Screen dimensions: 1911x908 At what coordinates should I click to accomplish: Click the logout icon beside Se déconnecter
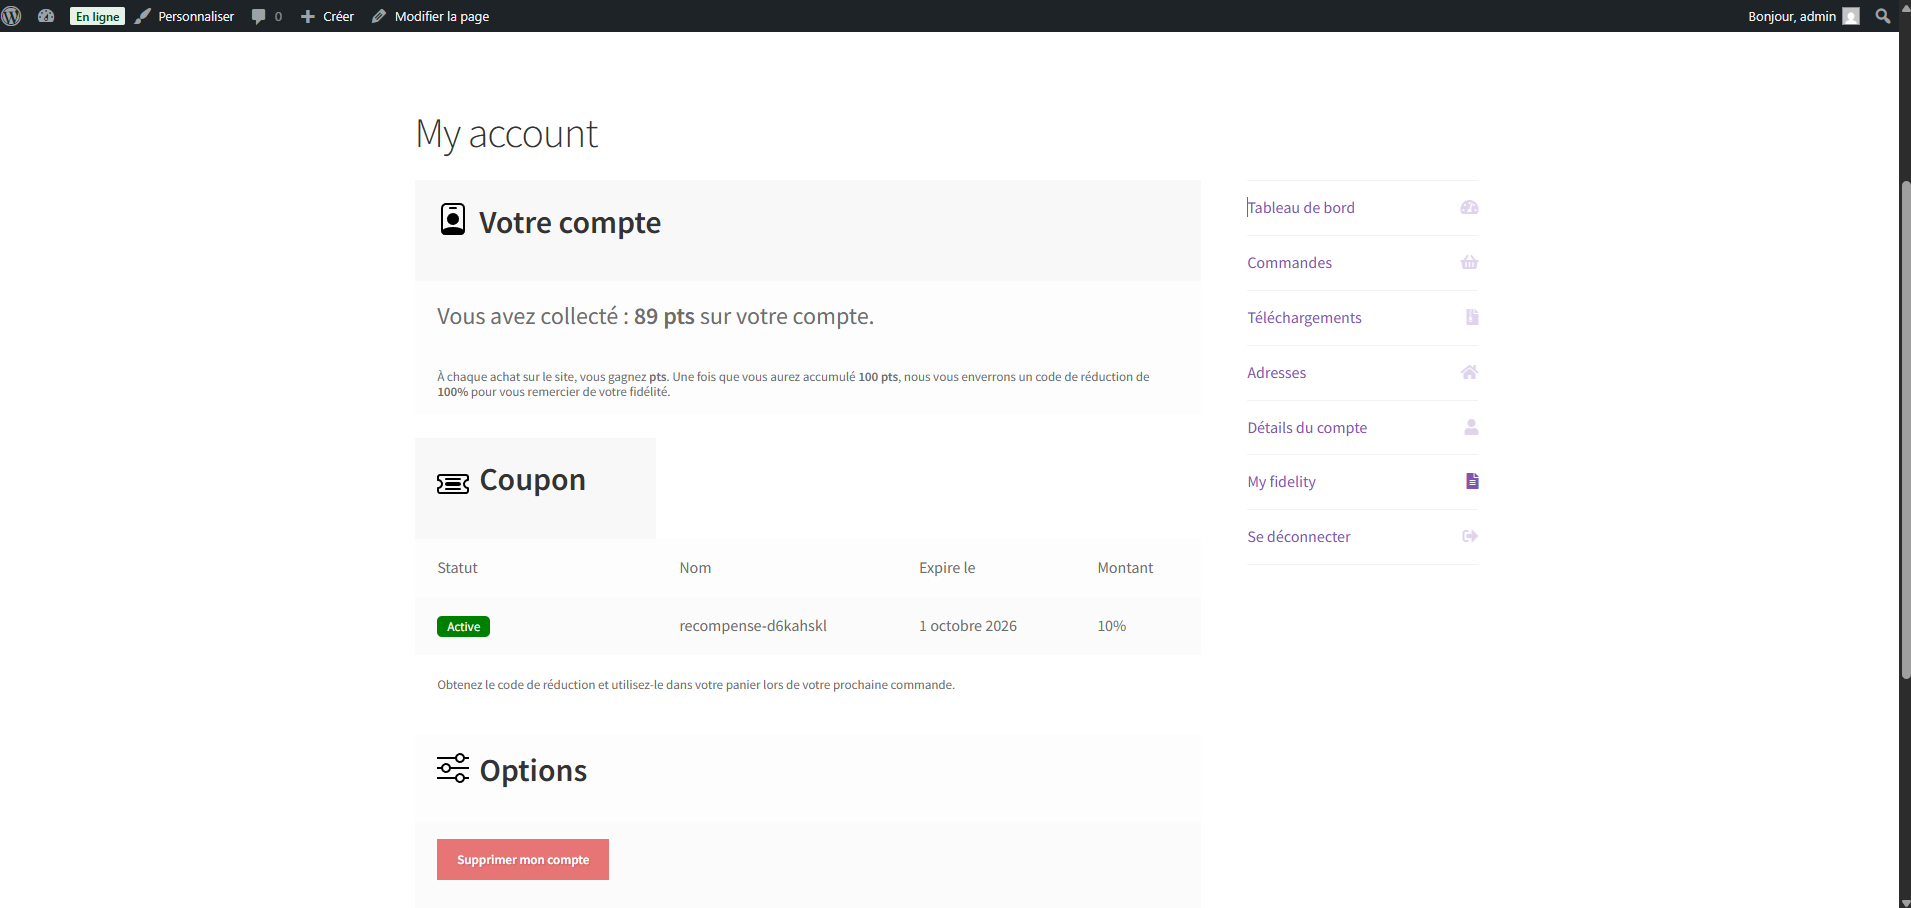1468,536
